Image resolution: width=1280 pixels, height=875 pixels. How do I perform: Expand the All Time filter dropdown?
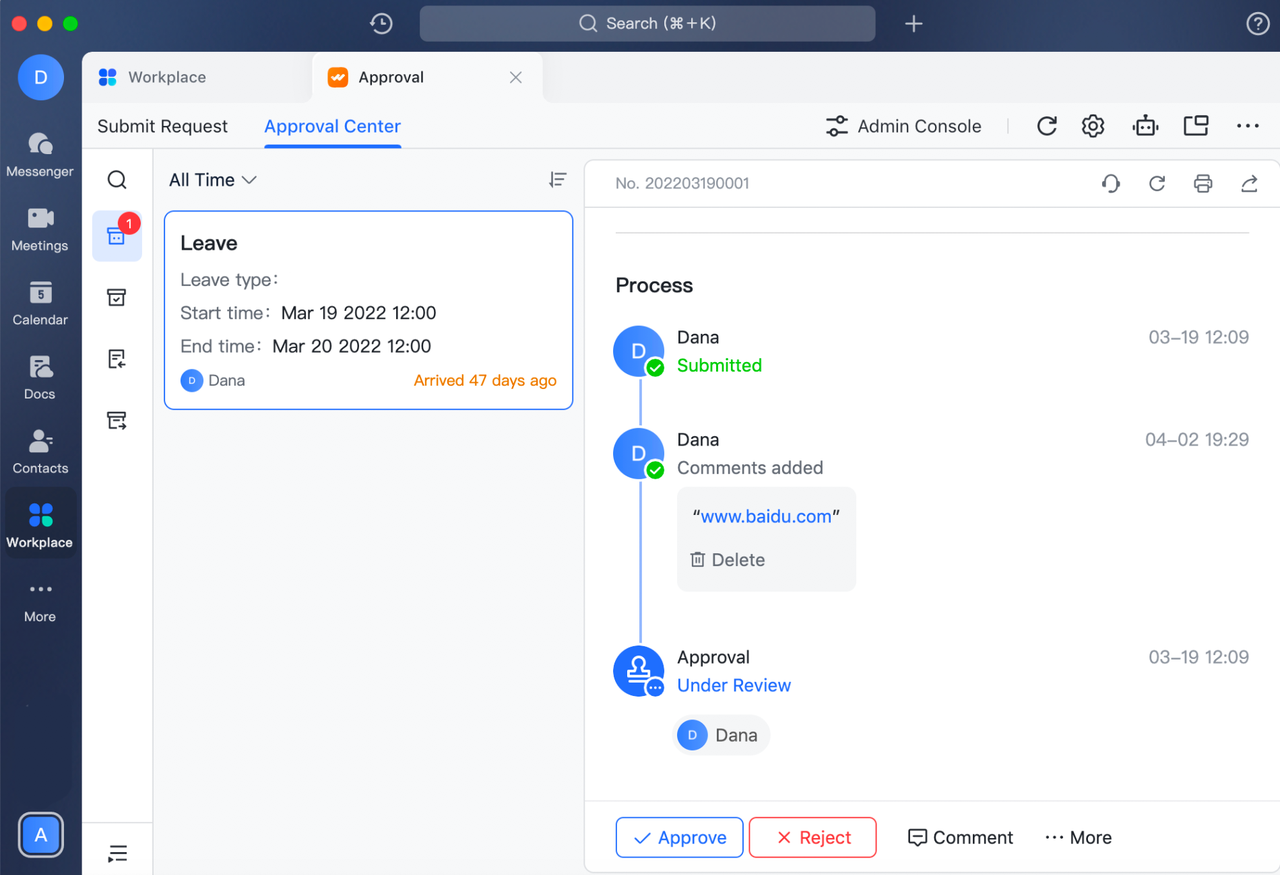click(x=213, y=180)
